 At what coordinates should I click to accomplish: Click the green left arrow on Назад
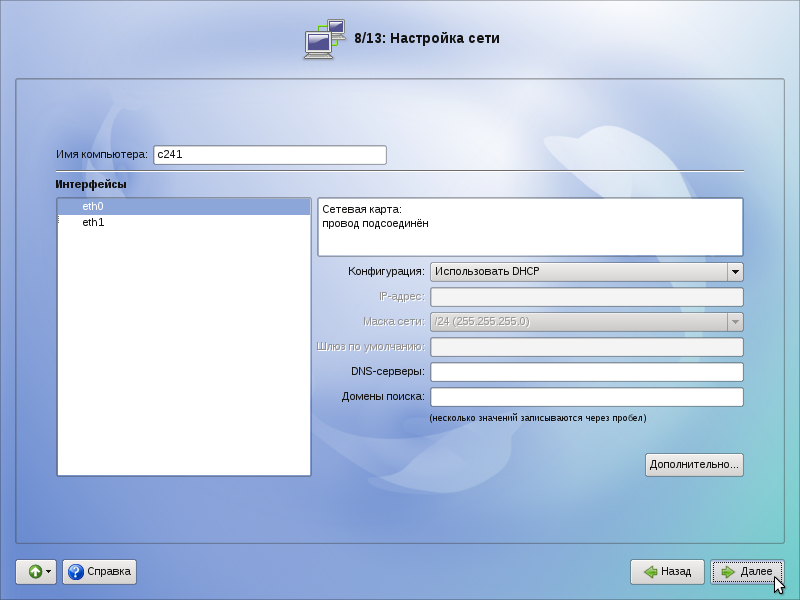[x=650, y=572]
